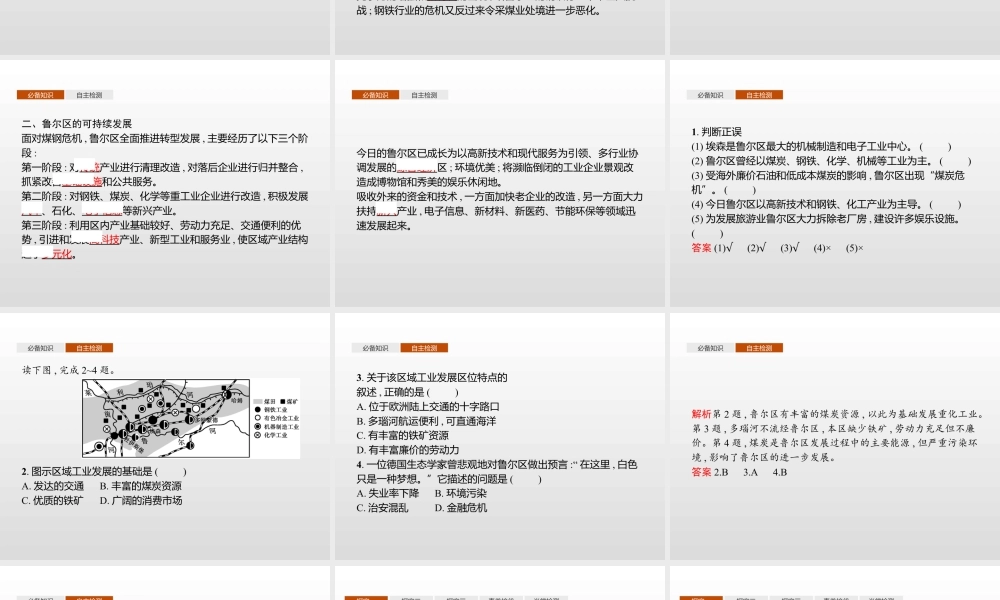Image resolution: width=1000 pixels, height=600 pixels.
Task: Click the white nonferrous-metal marker near 多特蒙德
Action: pyautogui.click(x=196, y=409)
